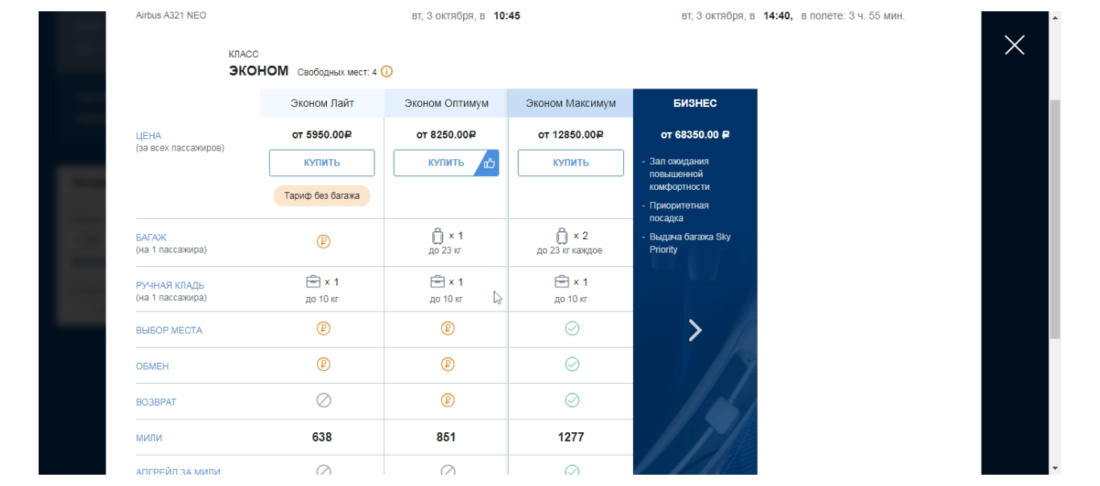Click the ВЫБОР МЕСТА row label
The image size is (1100, 486).
[169, 330]
